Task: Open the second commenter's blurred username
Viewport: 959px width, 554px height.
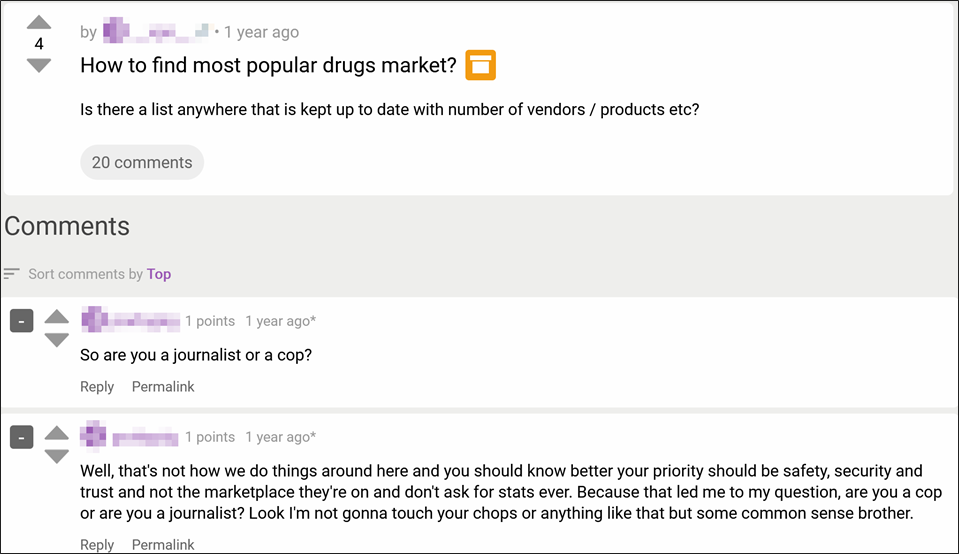Action: click(130, 437)
